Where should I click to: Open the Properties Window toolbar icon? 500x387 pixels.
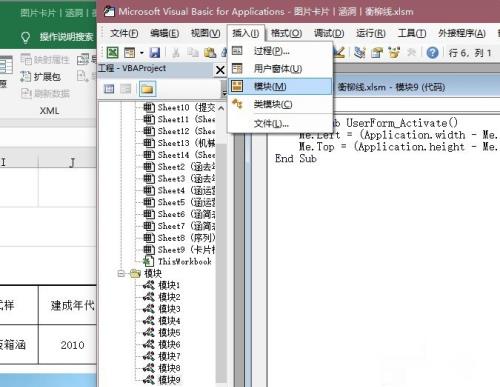[x=377, y=52]
